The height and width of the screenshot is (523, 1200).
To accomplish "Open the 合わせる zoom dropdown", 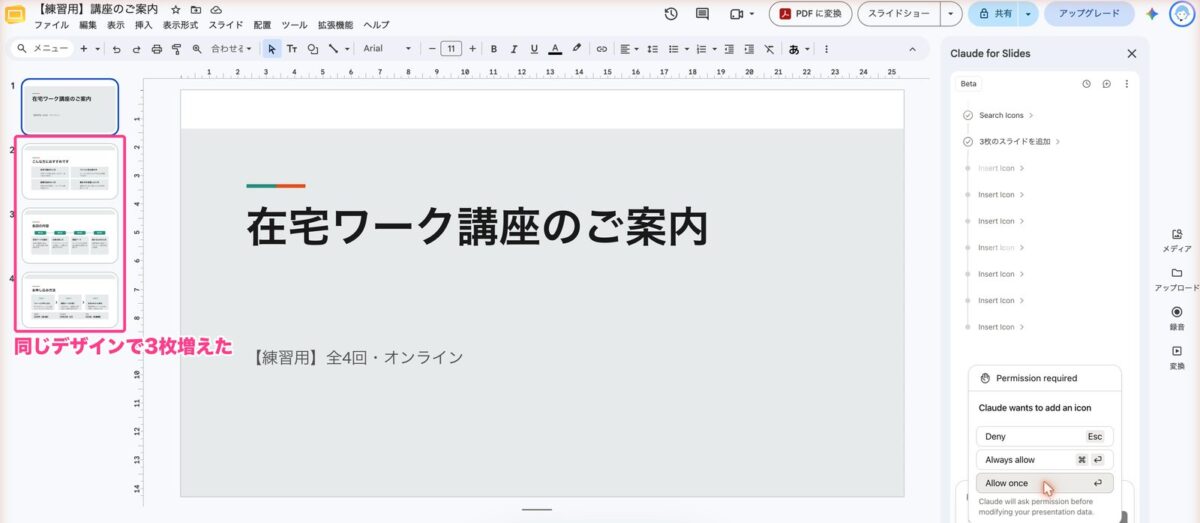I will coord(232,48).
